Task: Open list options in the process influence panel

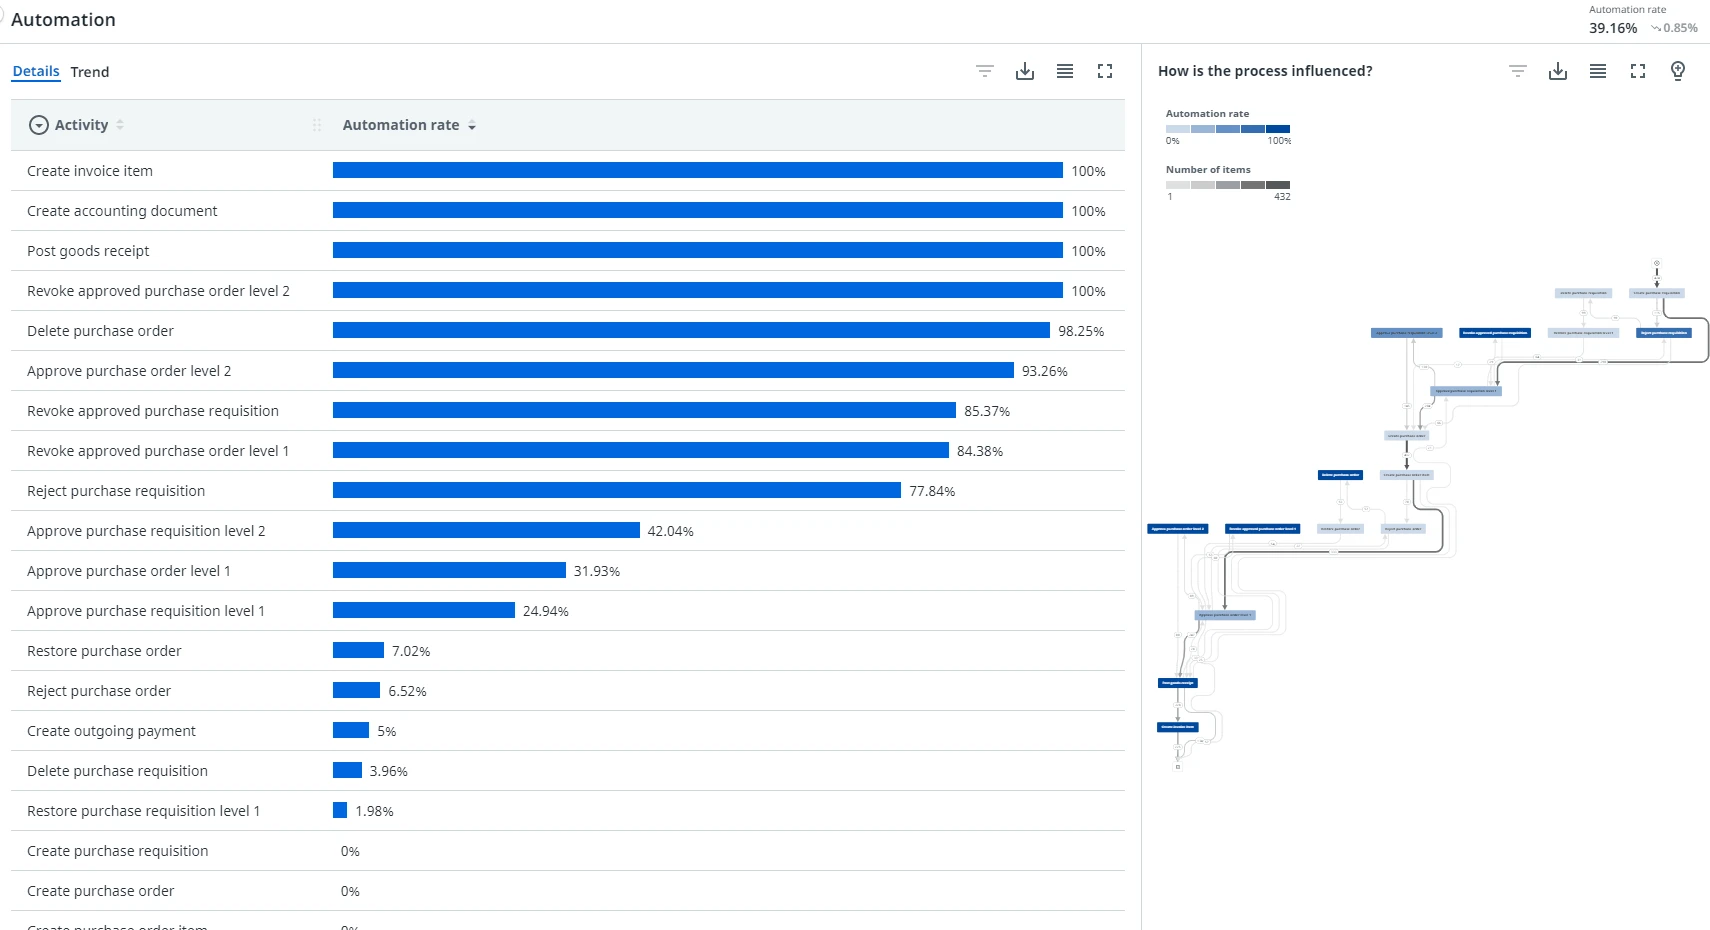Action: [x=1598, y=71]
